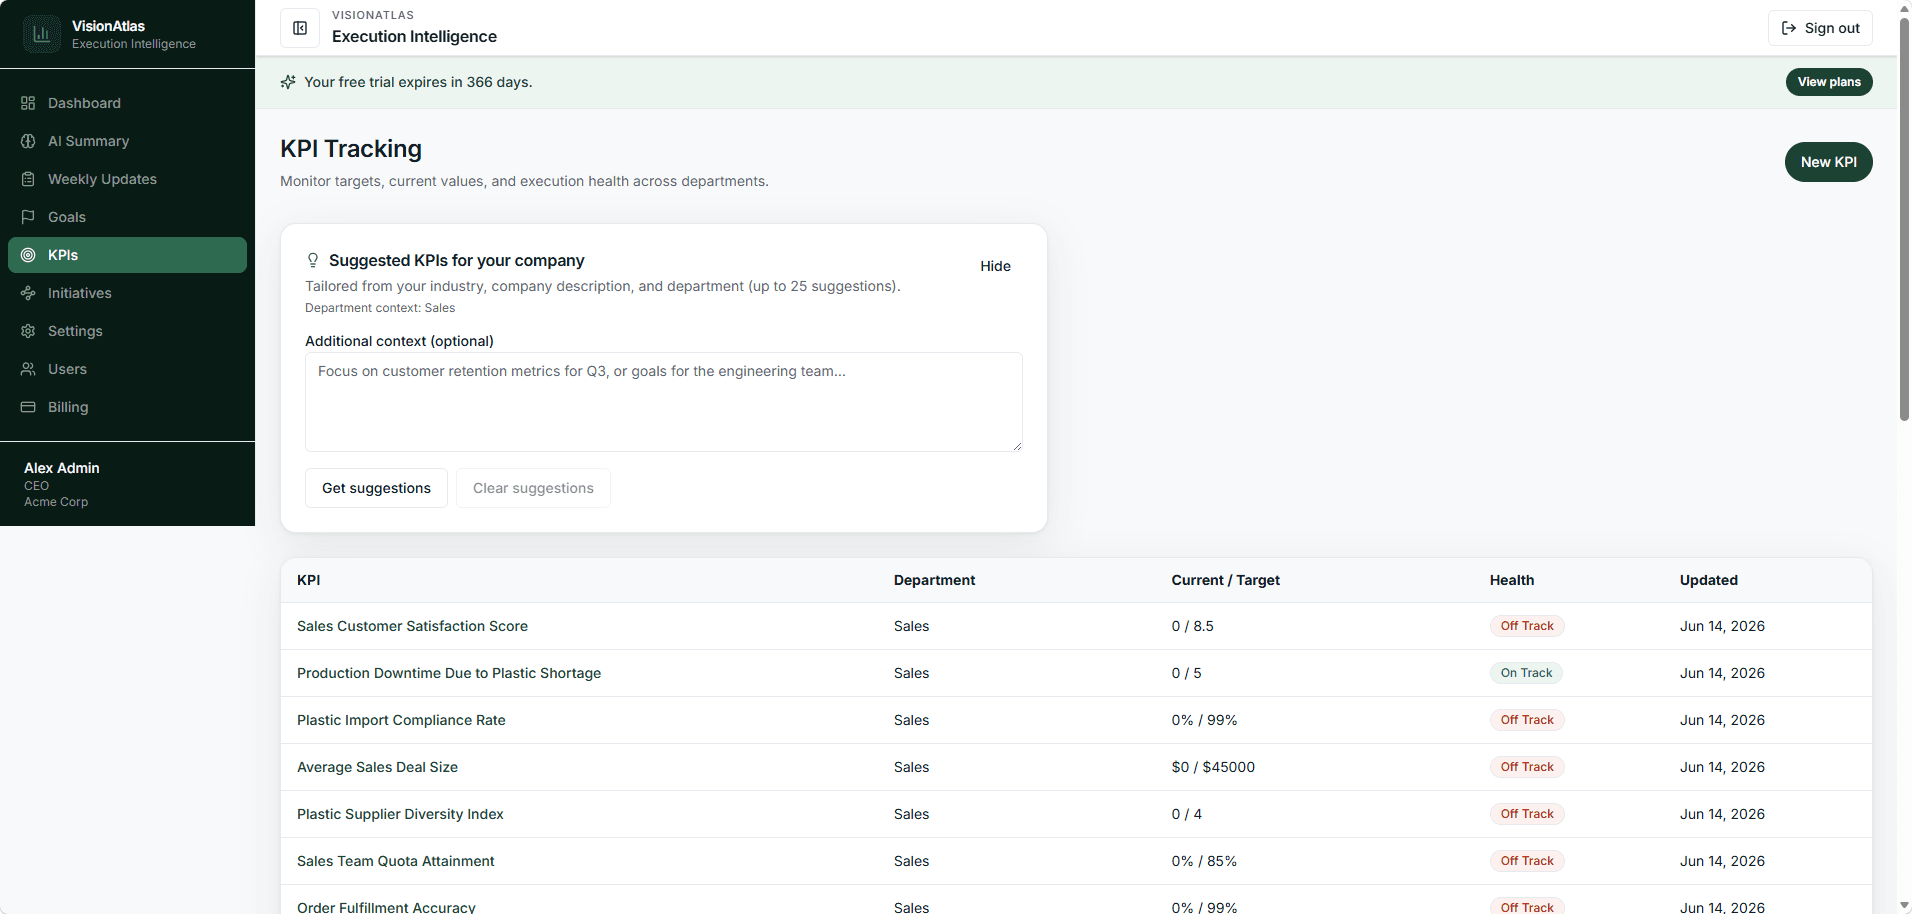Click the 0% / 85% value

point(1204,861)
